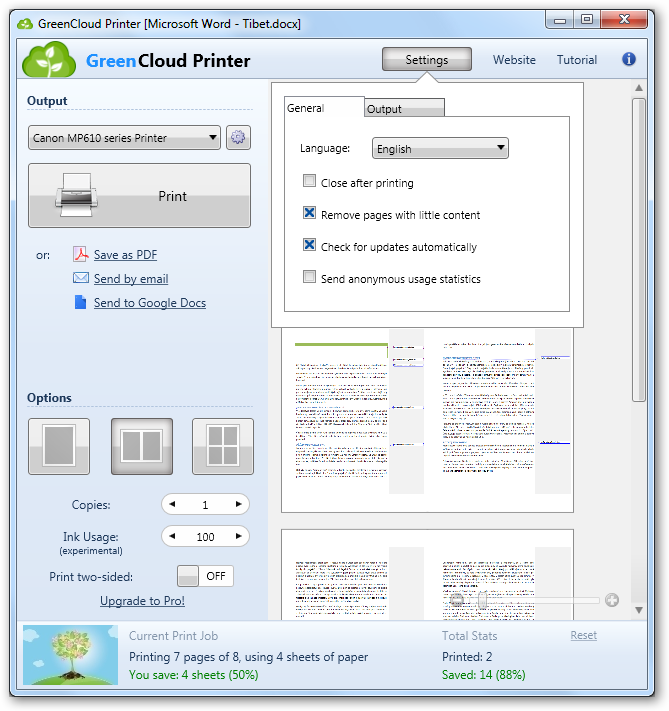
Task: Increase ink usage with right arrow
Action: pyautogui.click(x=239, y=536)
